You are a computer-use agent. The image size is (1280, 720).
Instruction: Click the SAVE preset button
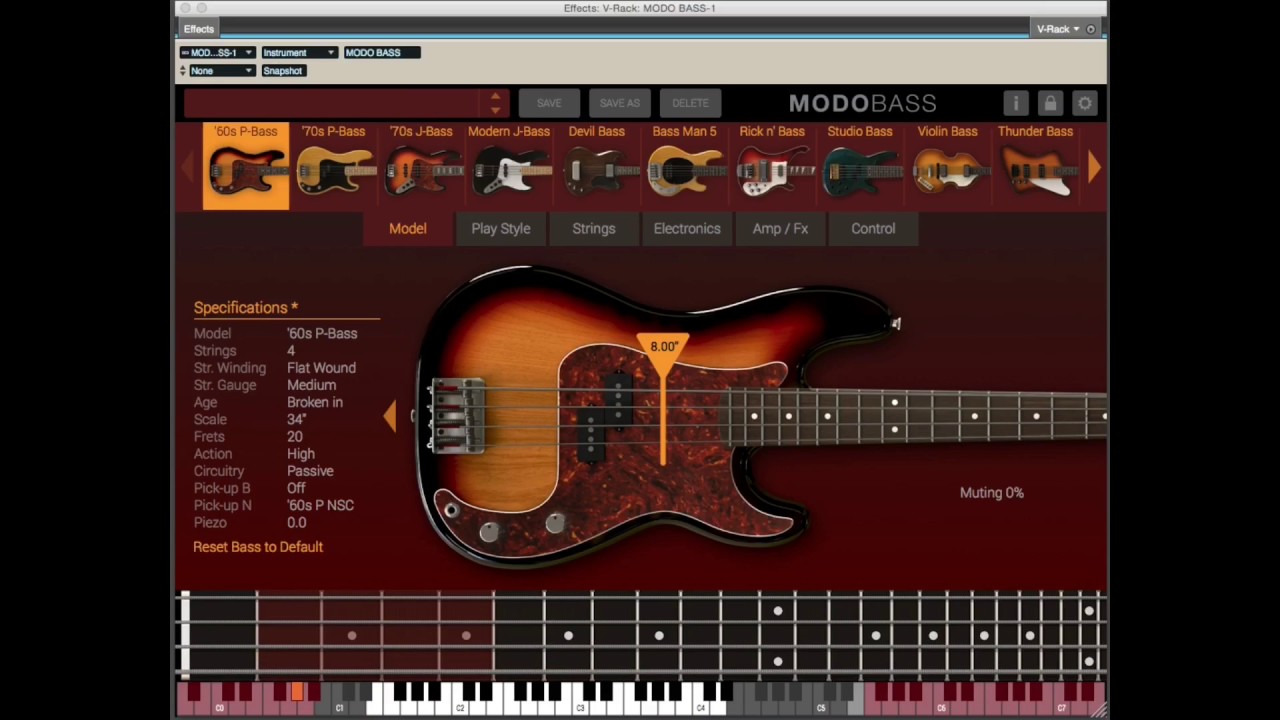[x=549, y=103]
